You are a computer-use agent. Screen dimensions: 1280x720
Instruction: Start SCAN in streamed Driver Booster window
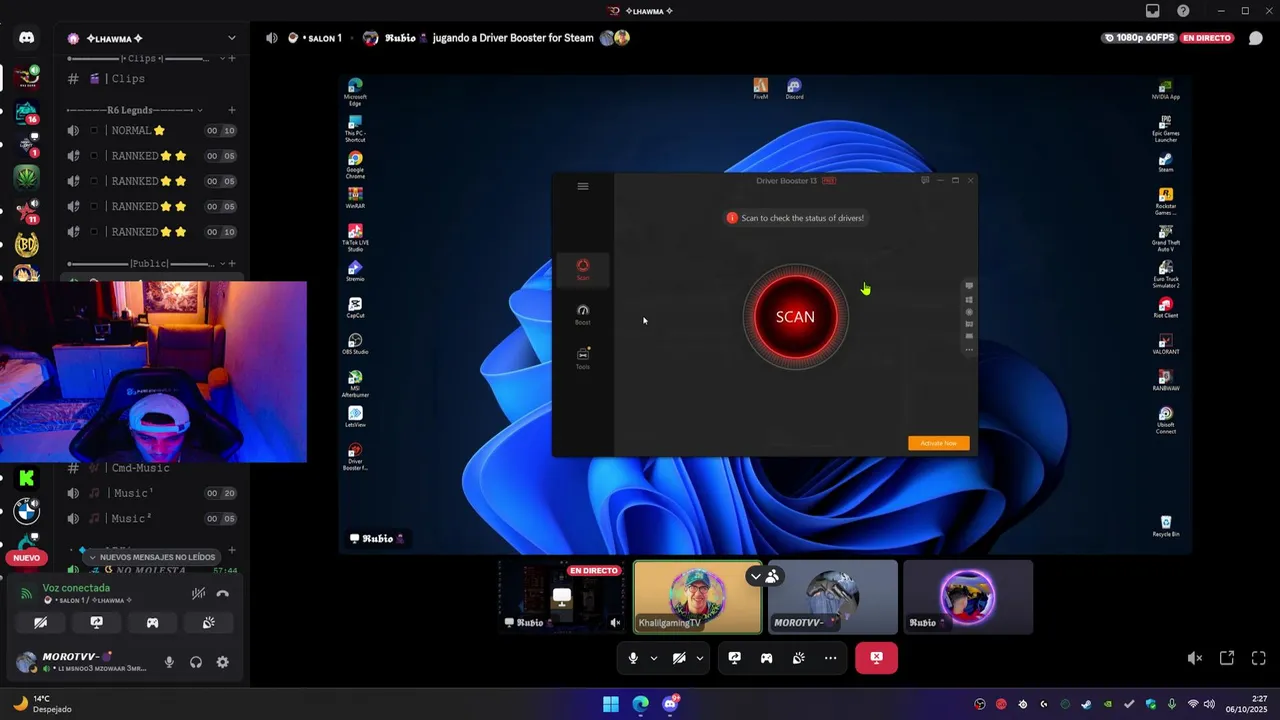tap(795, 317)
